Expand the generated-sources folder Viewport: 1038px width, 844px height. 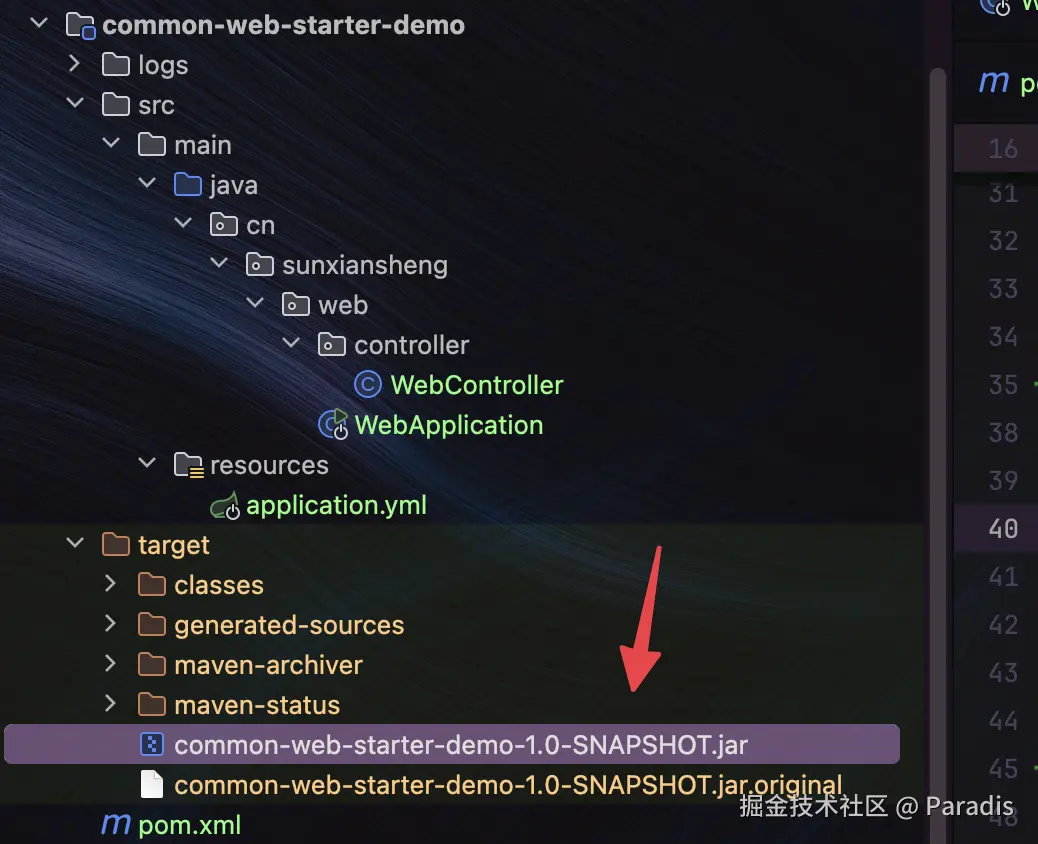(111, 624)
